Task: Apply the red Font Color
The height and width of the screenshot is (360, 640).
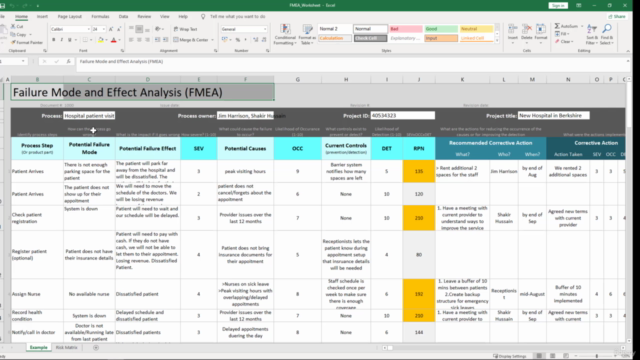Action: point(114,40)
